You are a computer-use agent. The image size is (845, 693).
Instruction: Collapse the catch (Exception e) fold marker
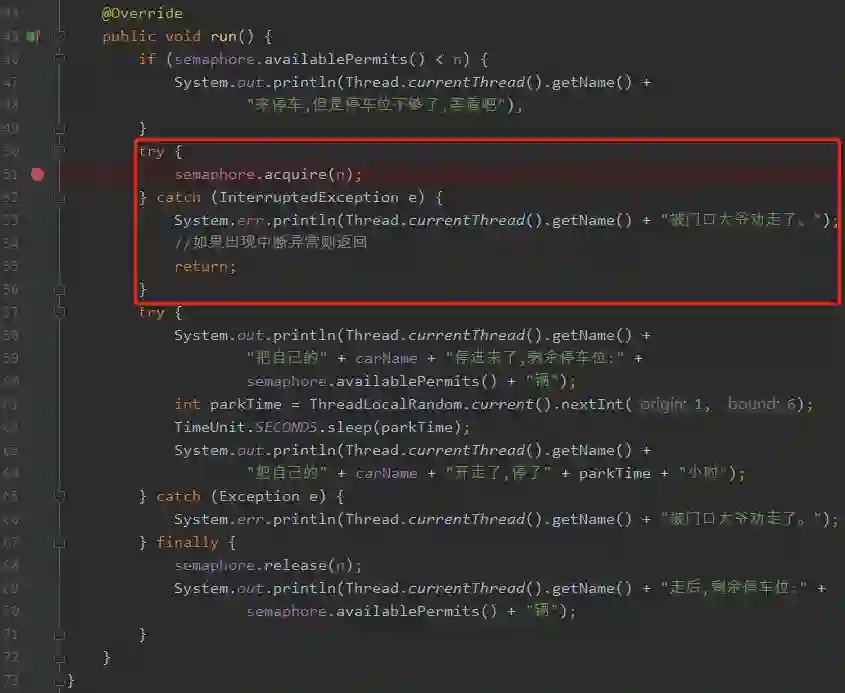coord(60,496)
